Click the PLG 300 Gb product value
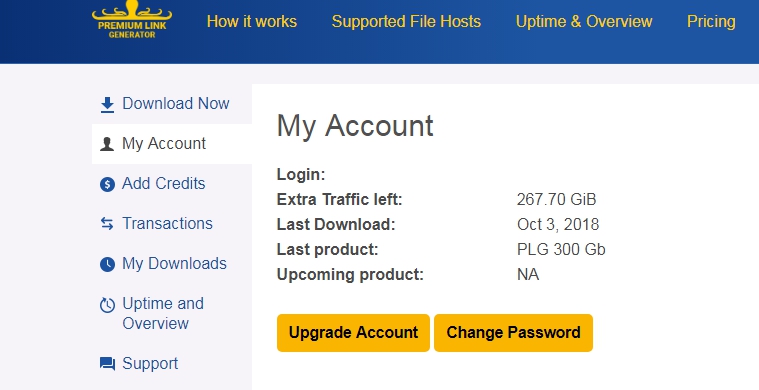The image size is (759, 390). (x=561, y=250)
